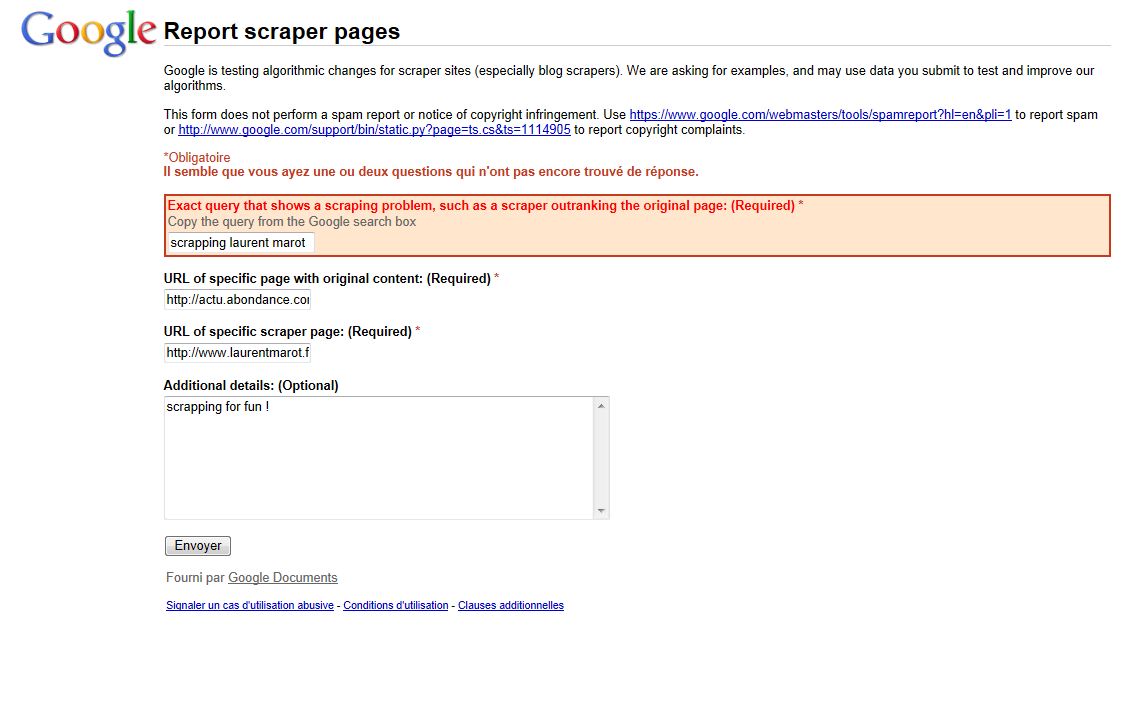
Task: Select the scraper page URL field
Action: (237, 353)
